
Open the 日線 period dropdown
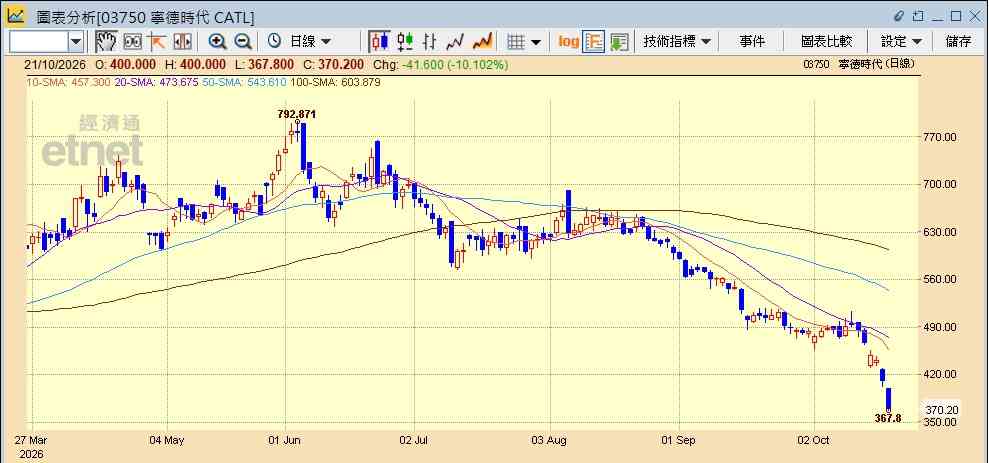[310, 42]
